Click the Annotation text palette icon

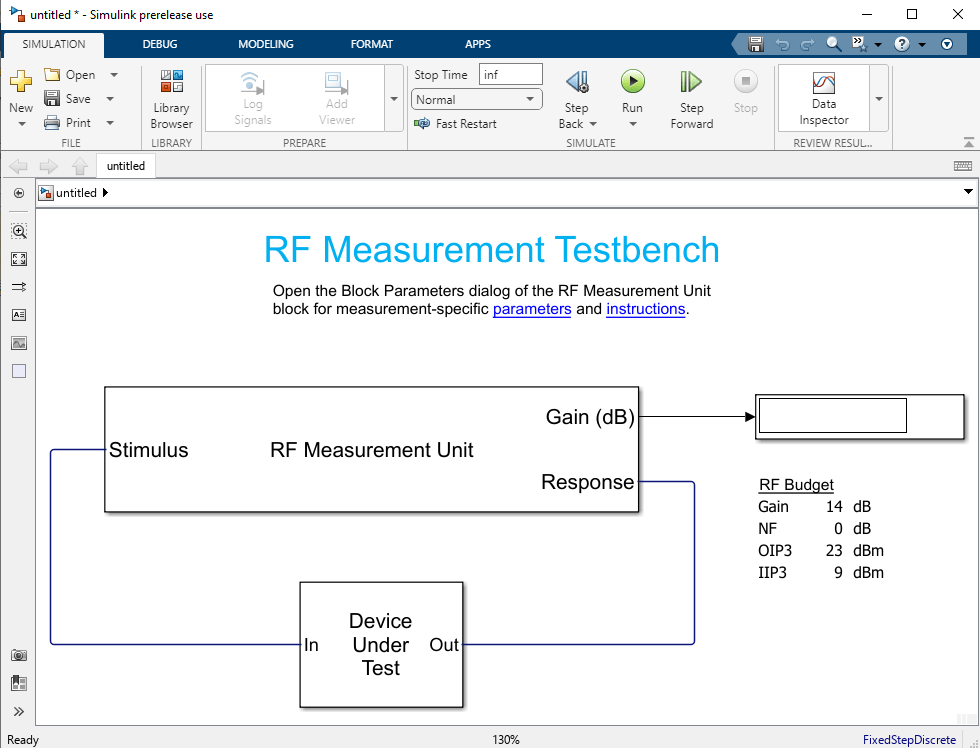(x=19, y=315)
